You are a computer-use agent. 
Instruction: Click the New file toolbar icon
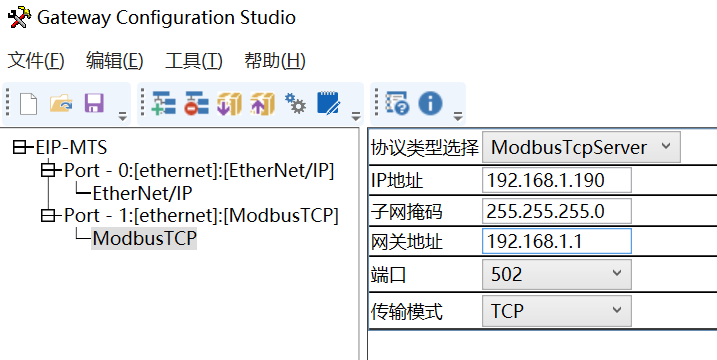[28, 103]
